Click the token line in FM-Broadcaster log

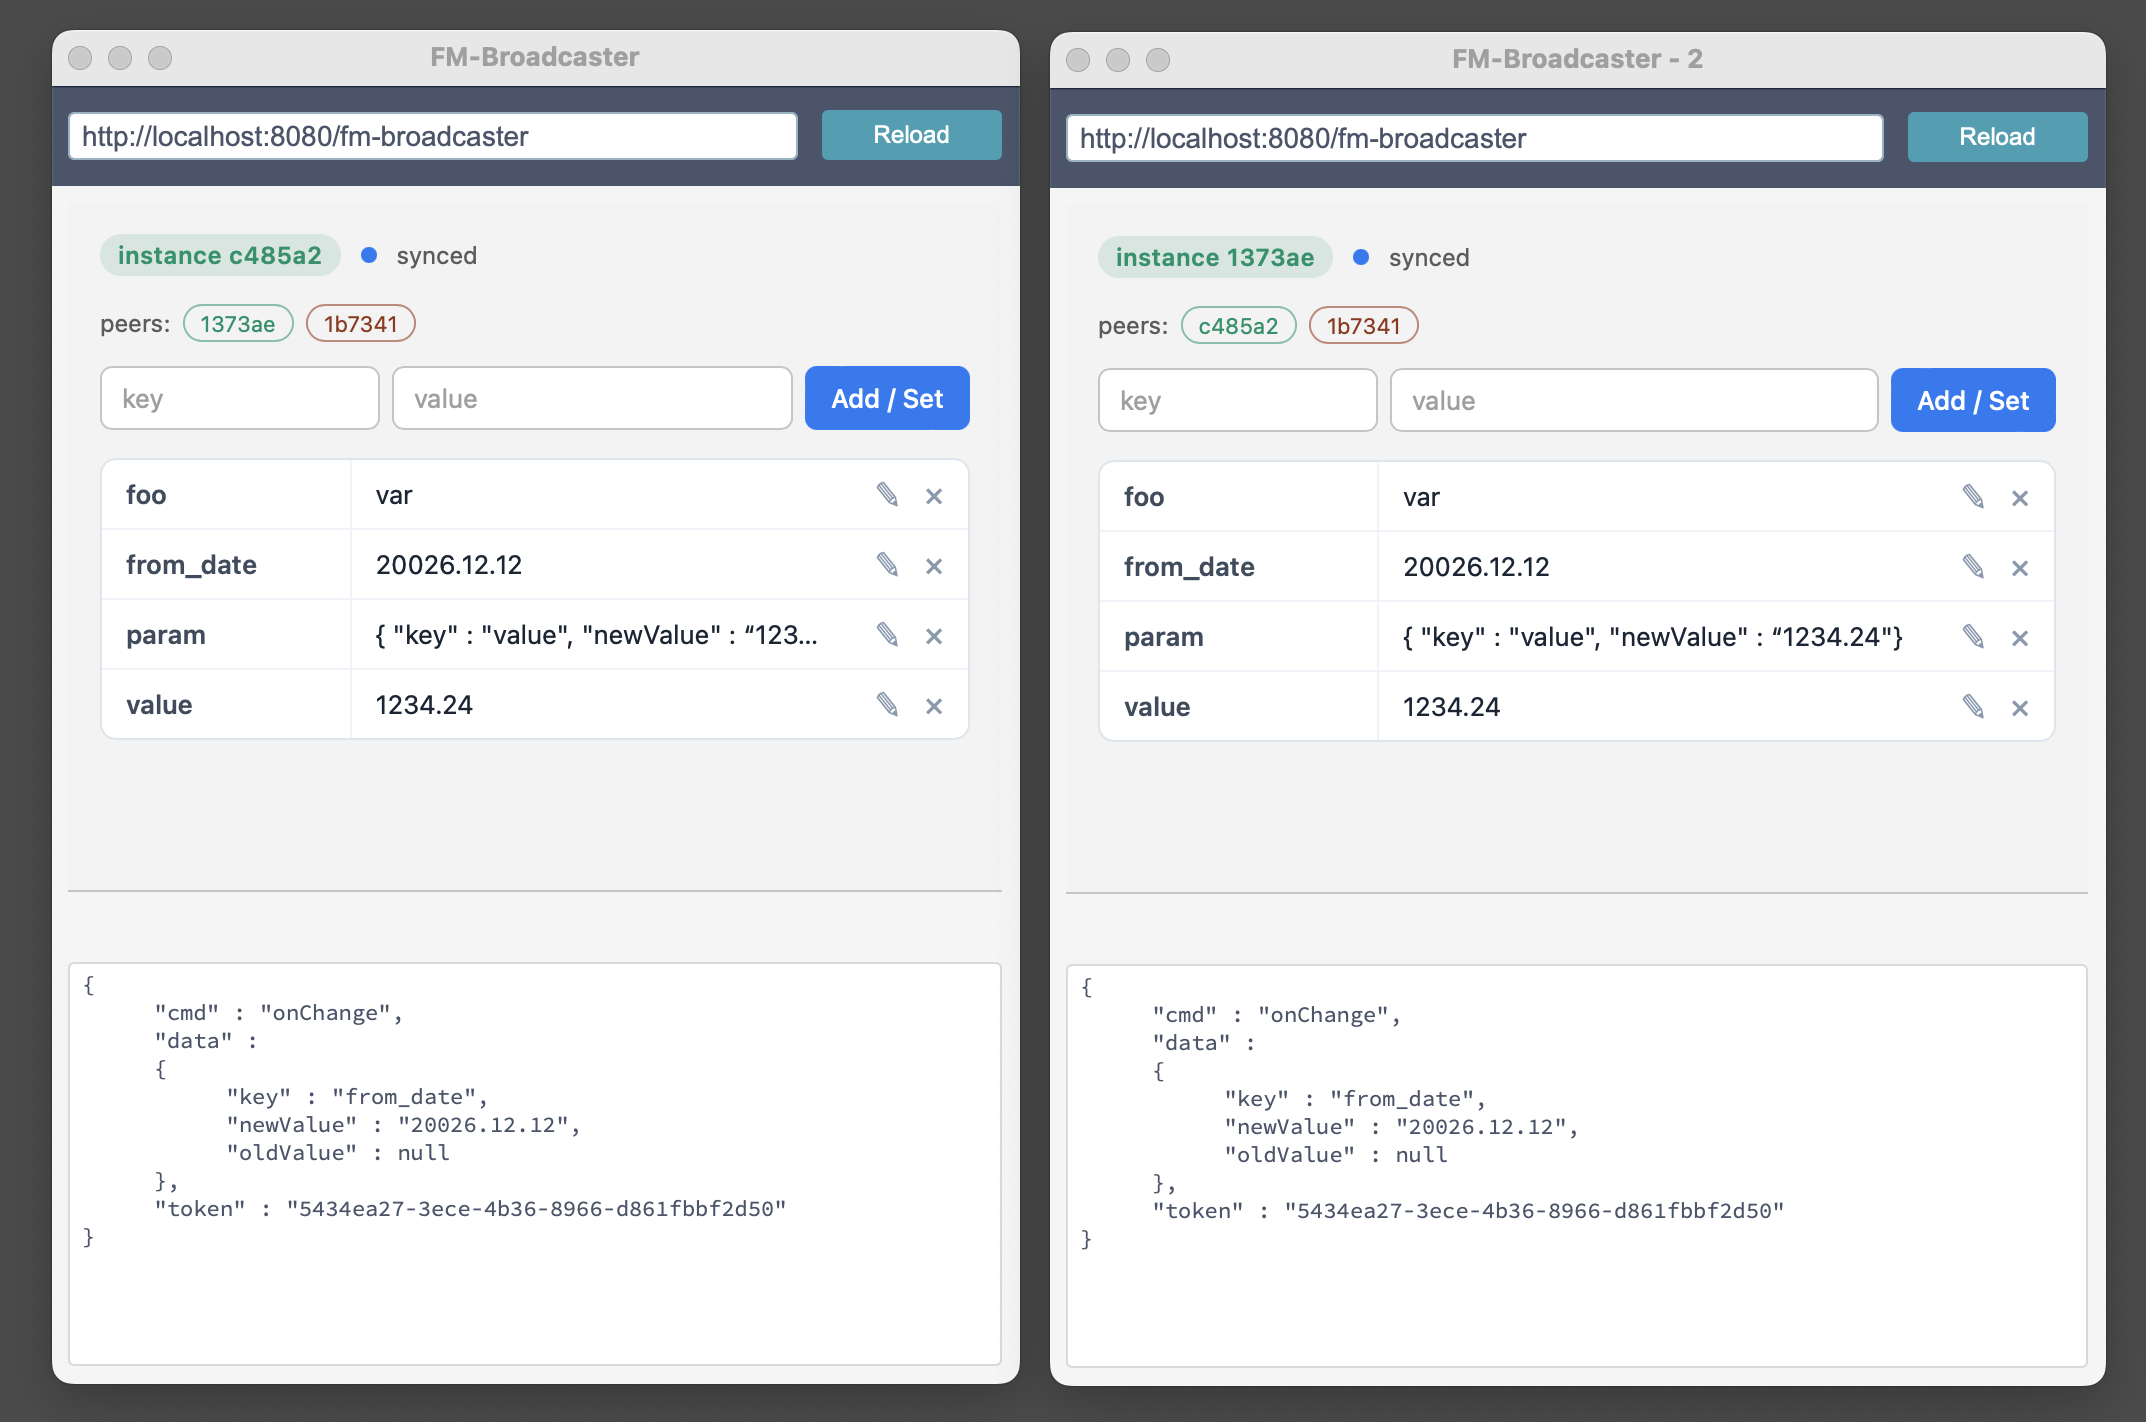pyautogui.click(x=470, y=1209)
